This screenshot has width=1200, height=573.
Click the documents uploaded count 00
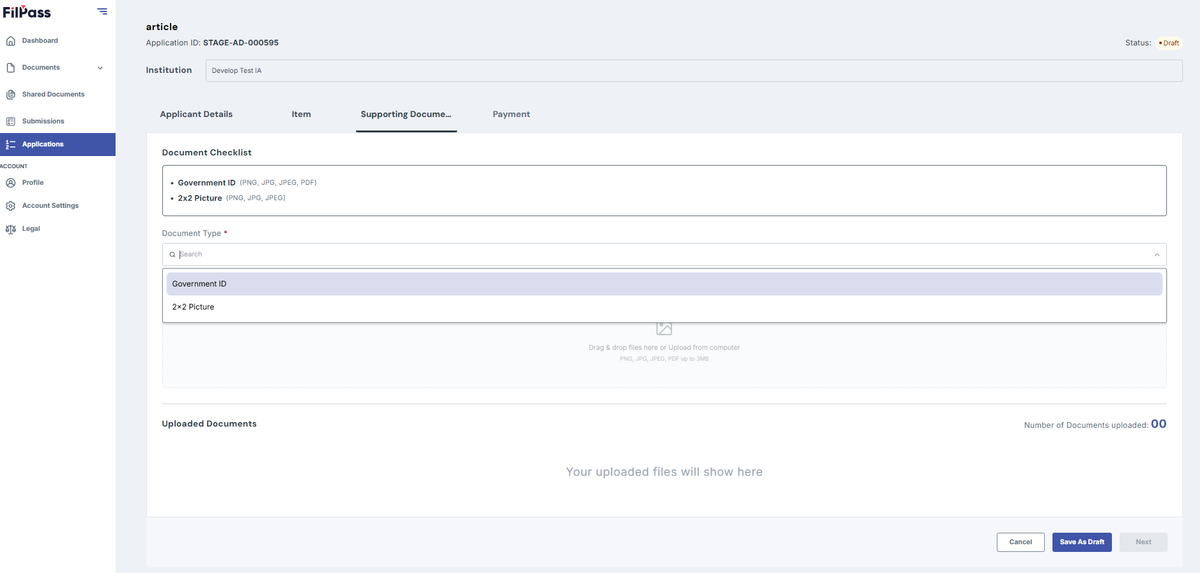[1158, 424]
